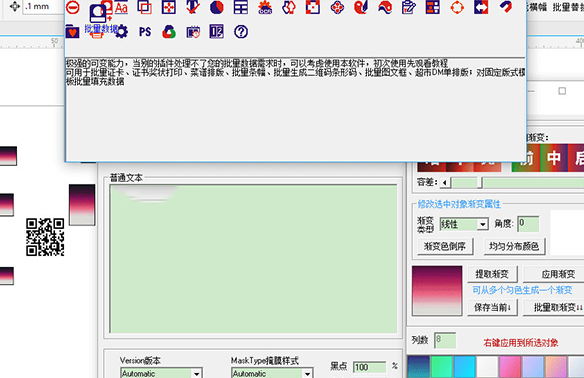Viewport: 584px width, 378px height.
Task: Click the nudge distance field showing .1 mm
Action: 44,6
